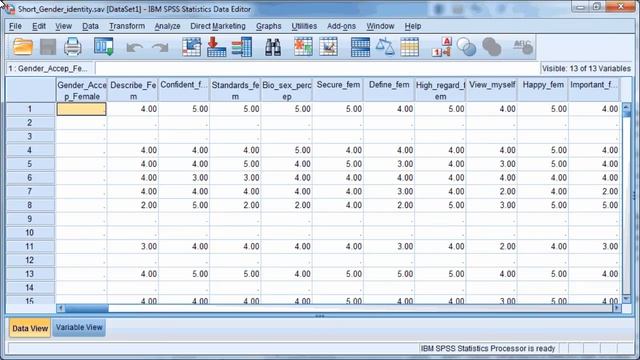
Task: Click the Insert variable icon
Action: [329, 47]
